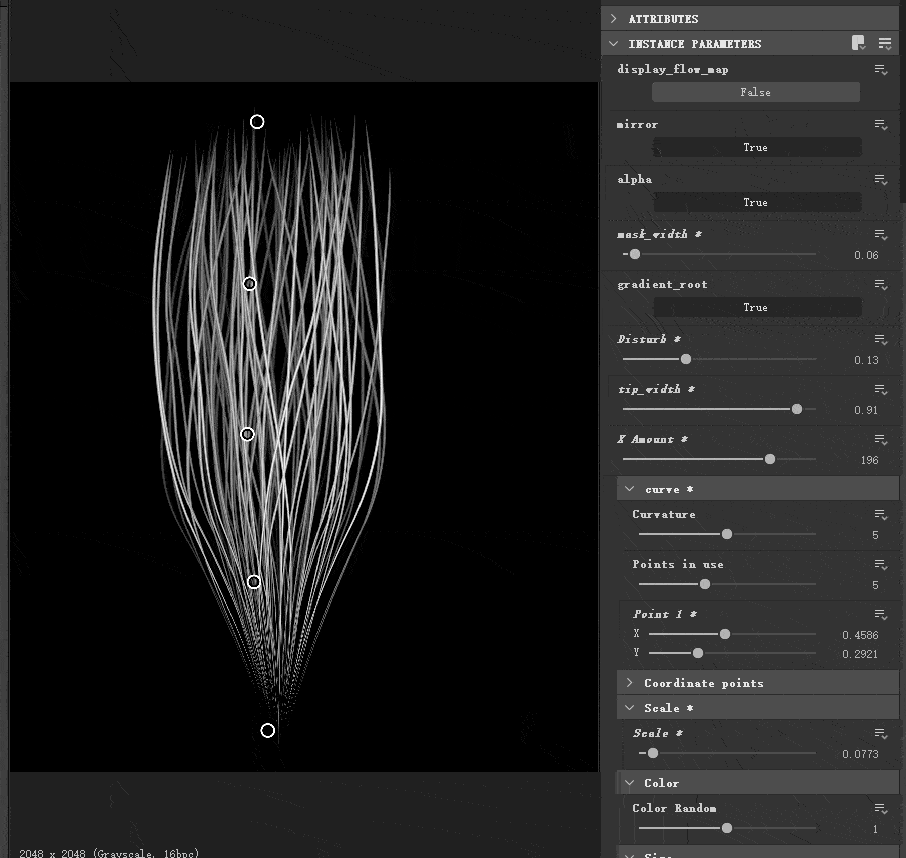Click the X Amount slider handle
The image size is (906, 858).
pos(770,459)
